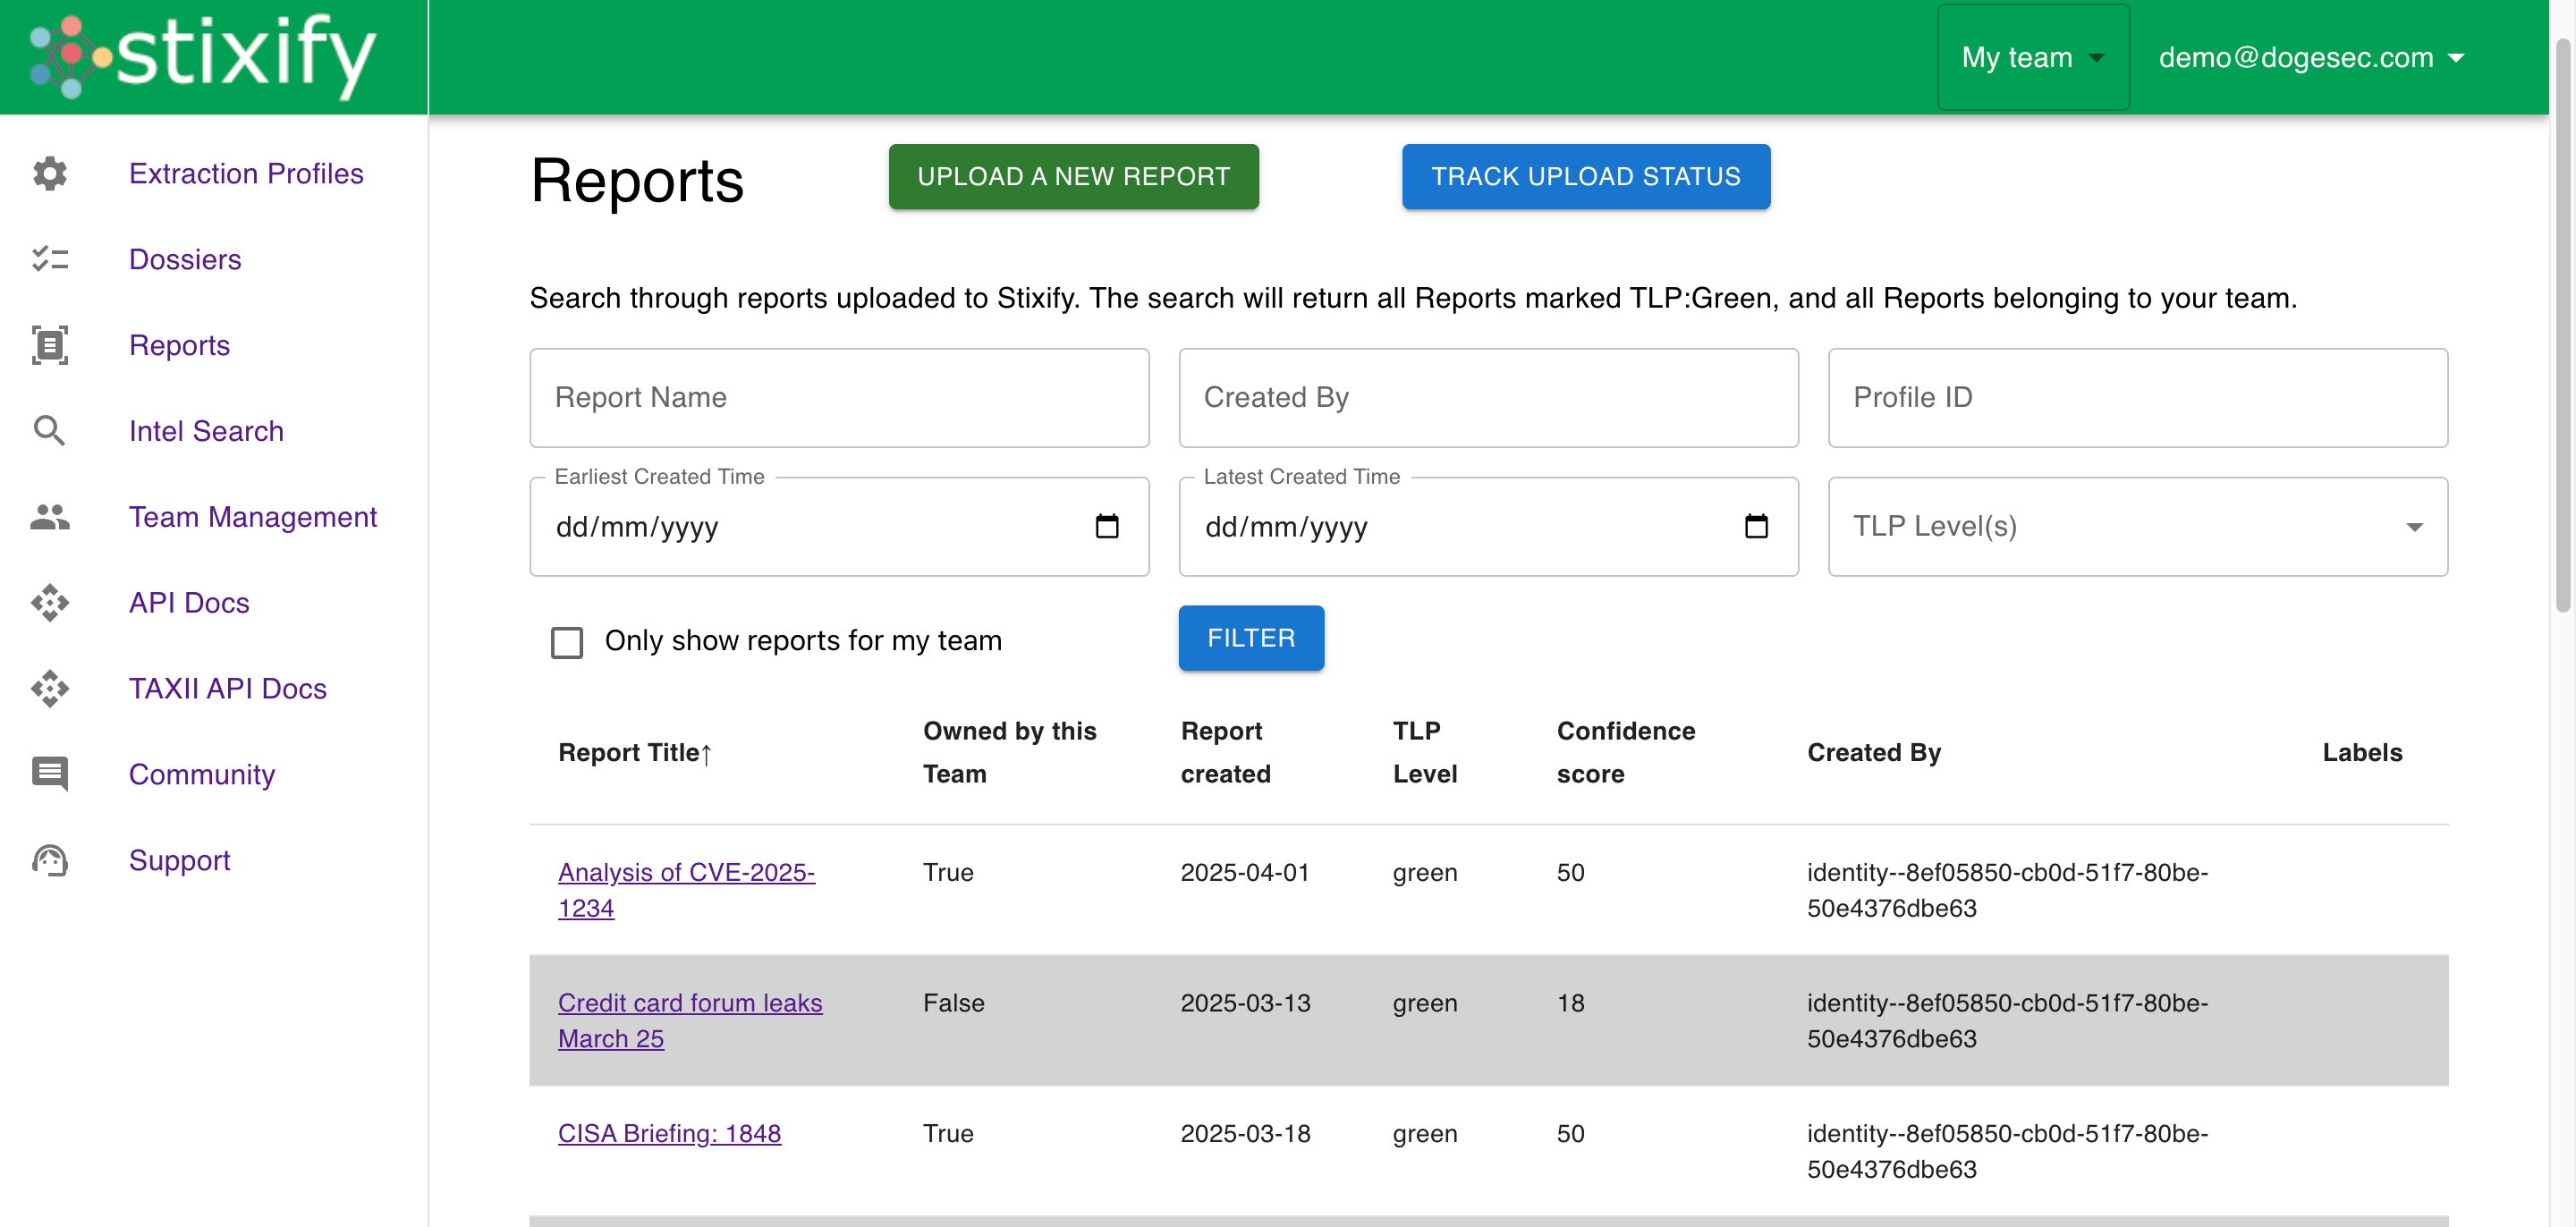Screen dimensions: 2576x1227
Task: Click Track Upload Status button
Action: [x=1586, y=176]
